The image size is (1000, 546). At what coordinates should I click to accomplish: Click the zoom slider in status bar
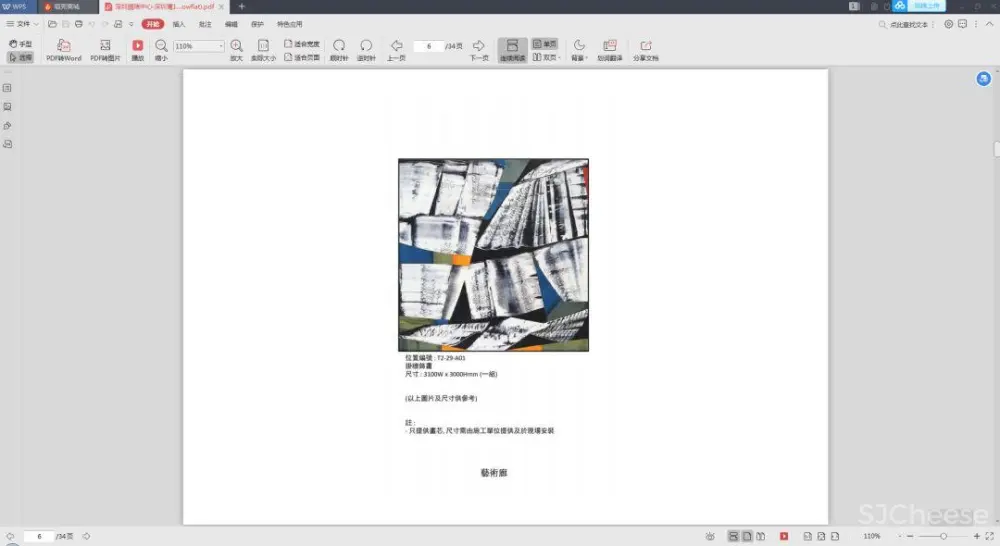pos(943,537)
